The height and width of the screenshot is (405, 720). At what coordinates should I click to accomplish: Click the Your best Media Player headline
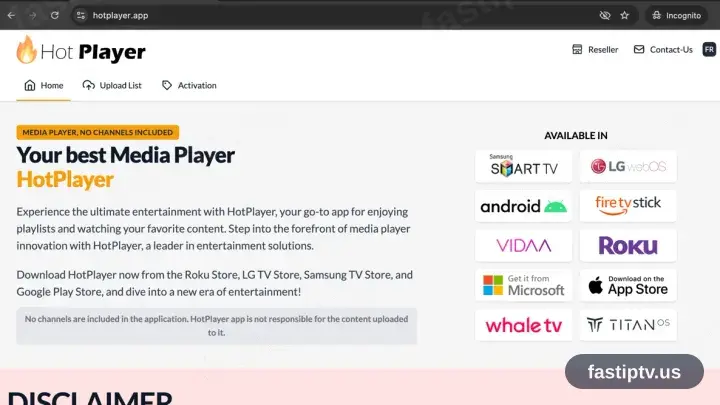click(x=125, y=155)
